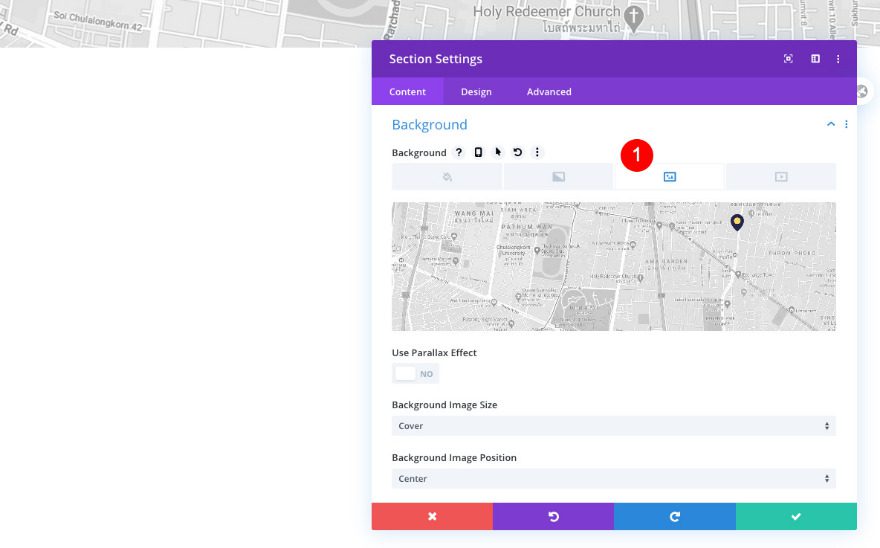
Task: Open the Section Settings three-dot menu
Action: coord(838,59)
